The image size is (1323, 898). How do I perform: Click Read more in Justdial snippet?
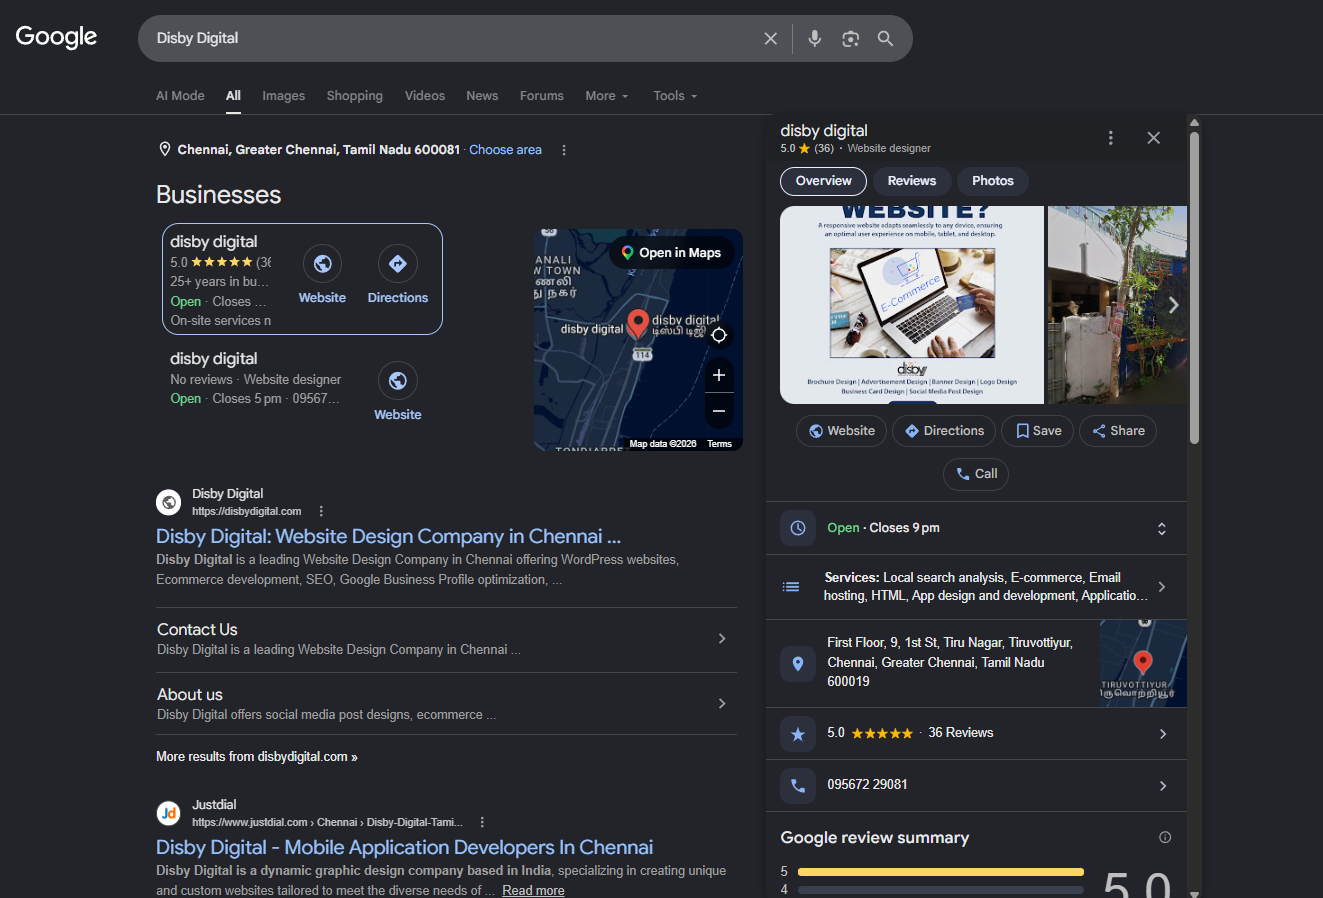[533, 890]
